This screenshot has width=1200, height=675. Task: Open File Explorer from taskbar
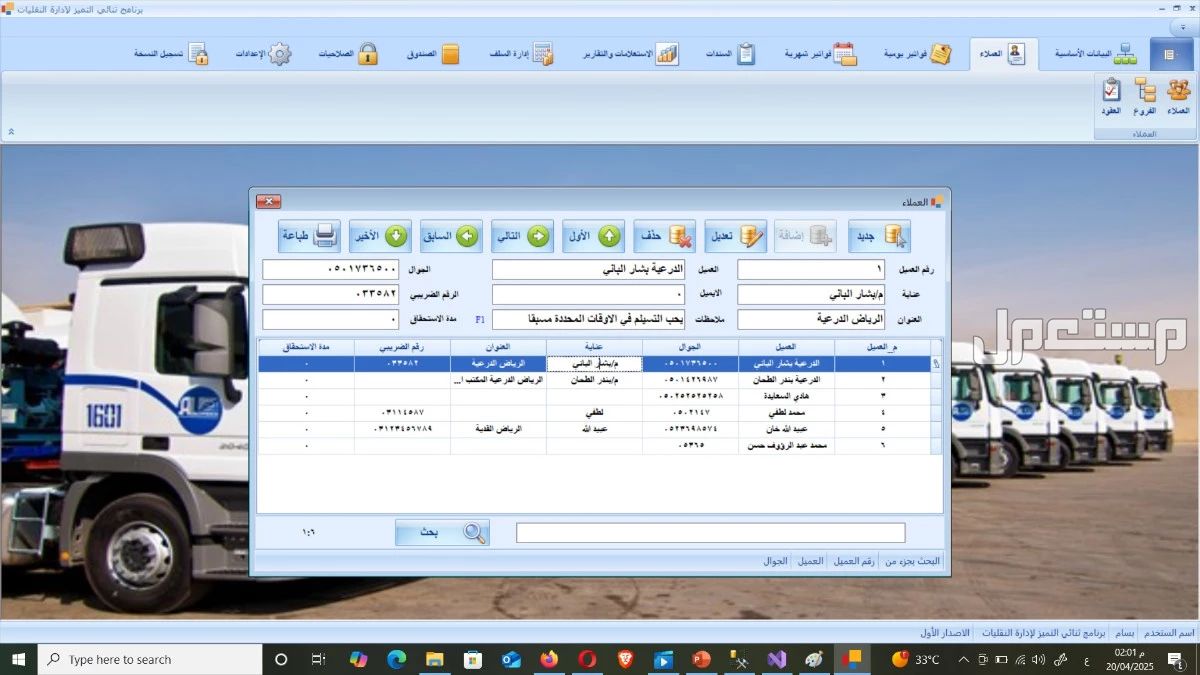[x=435, y=659]
